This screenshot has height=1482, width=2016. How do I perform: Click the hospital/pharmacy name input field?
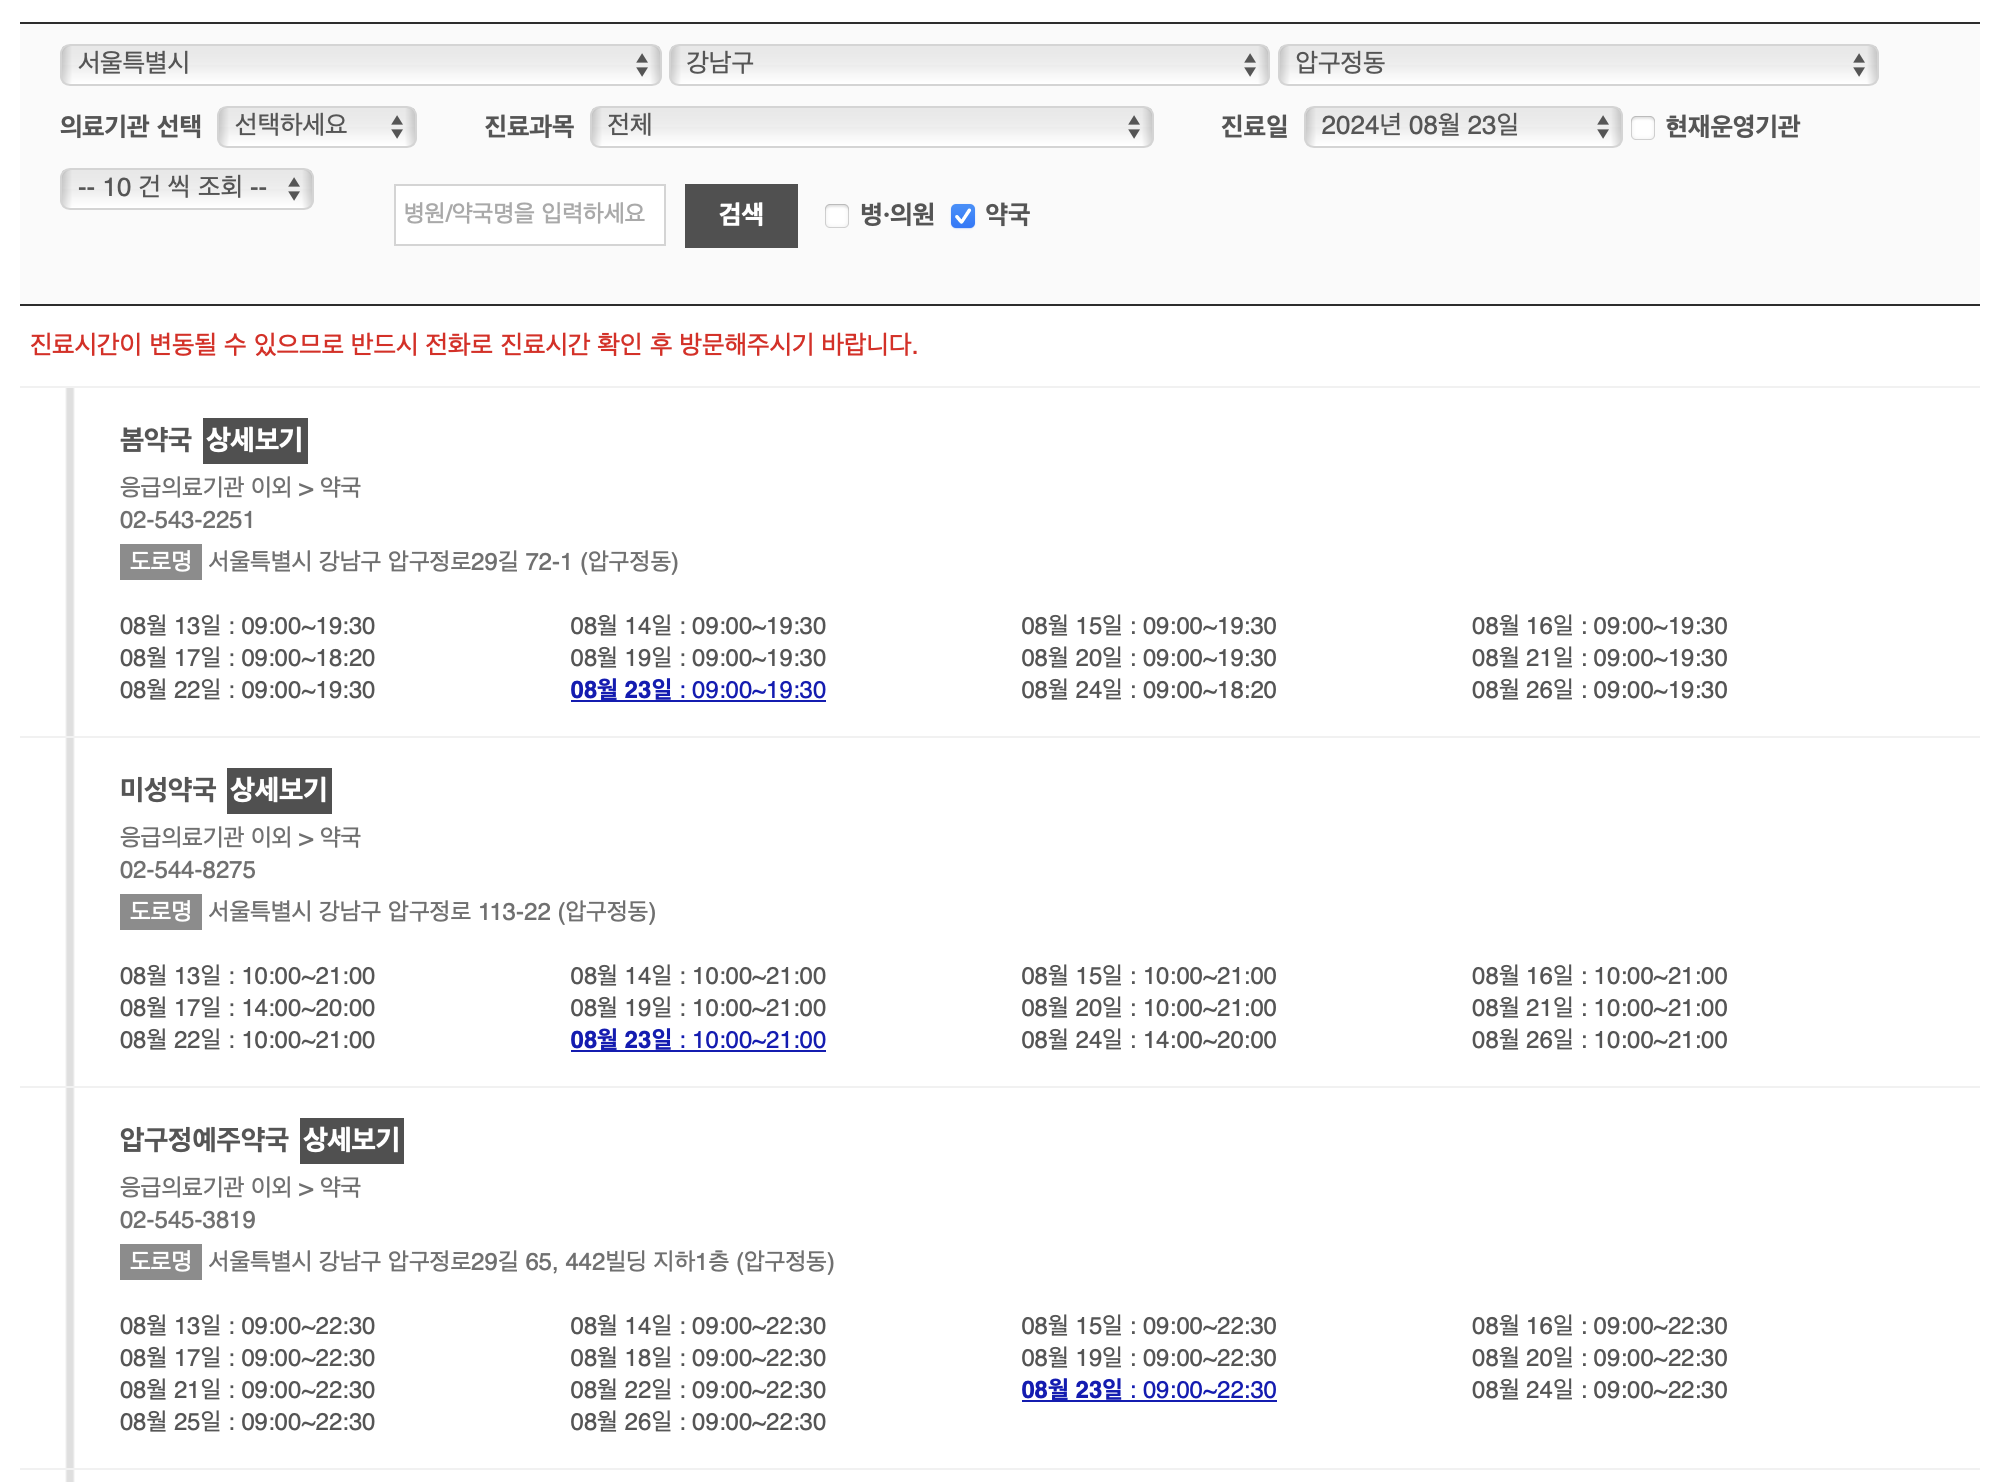529,214
